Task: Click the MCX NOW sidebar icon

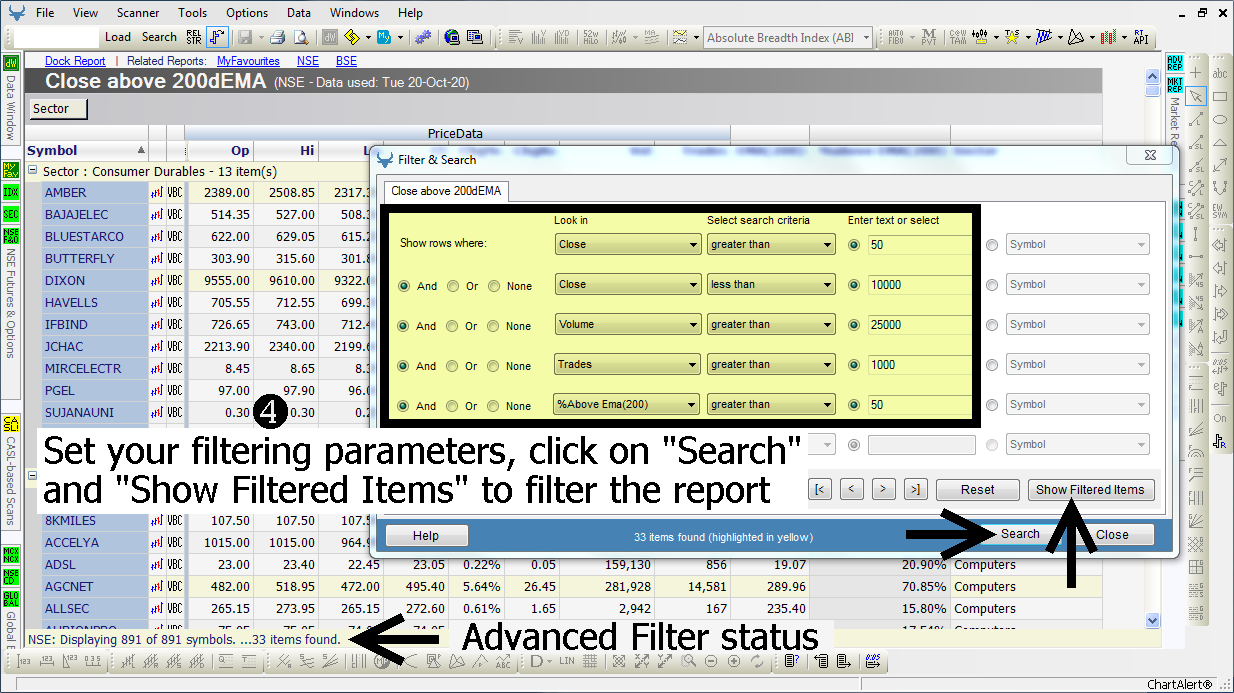Action: [11, 553]
